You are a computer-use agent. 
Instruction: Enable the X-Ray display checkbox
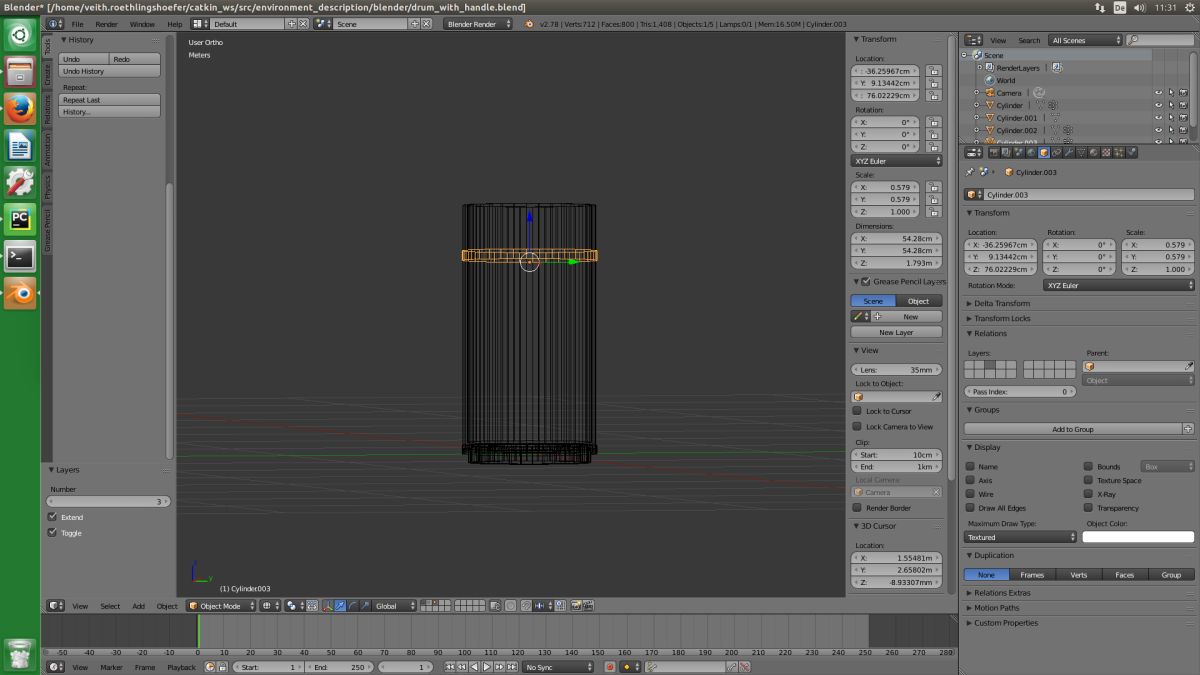tap(1088, 494)
